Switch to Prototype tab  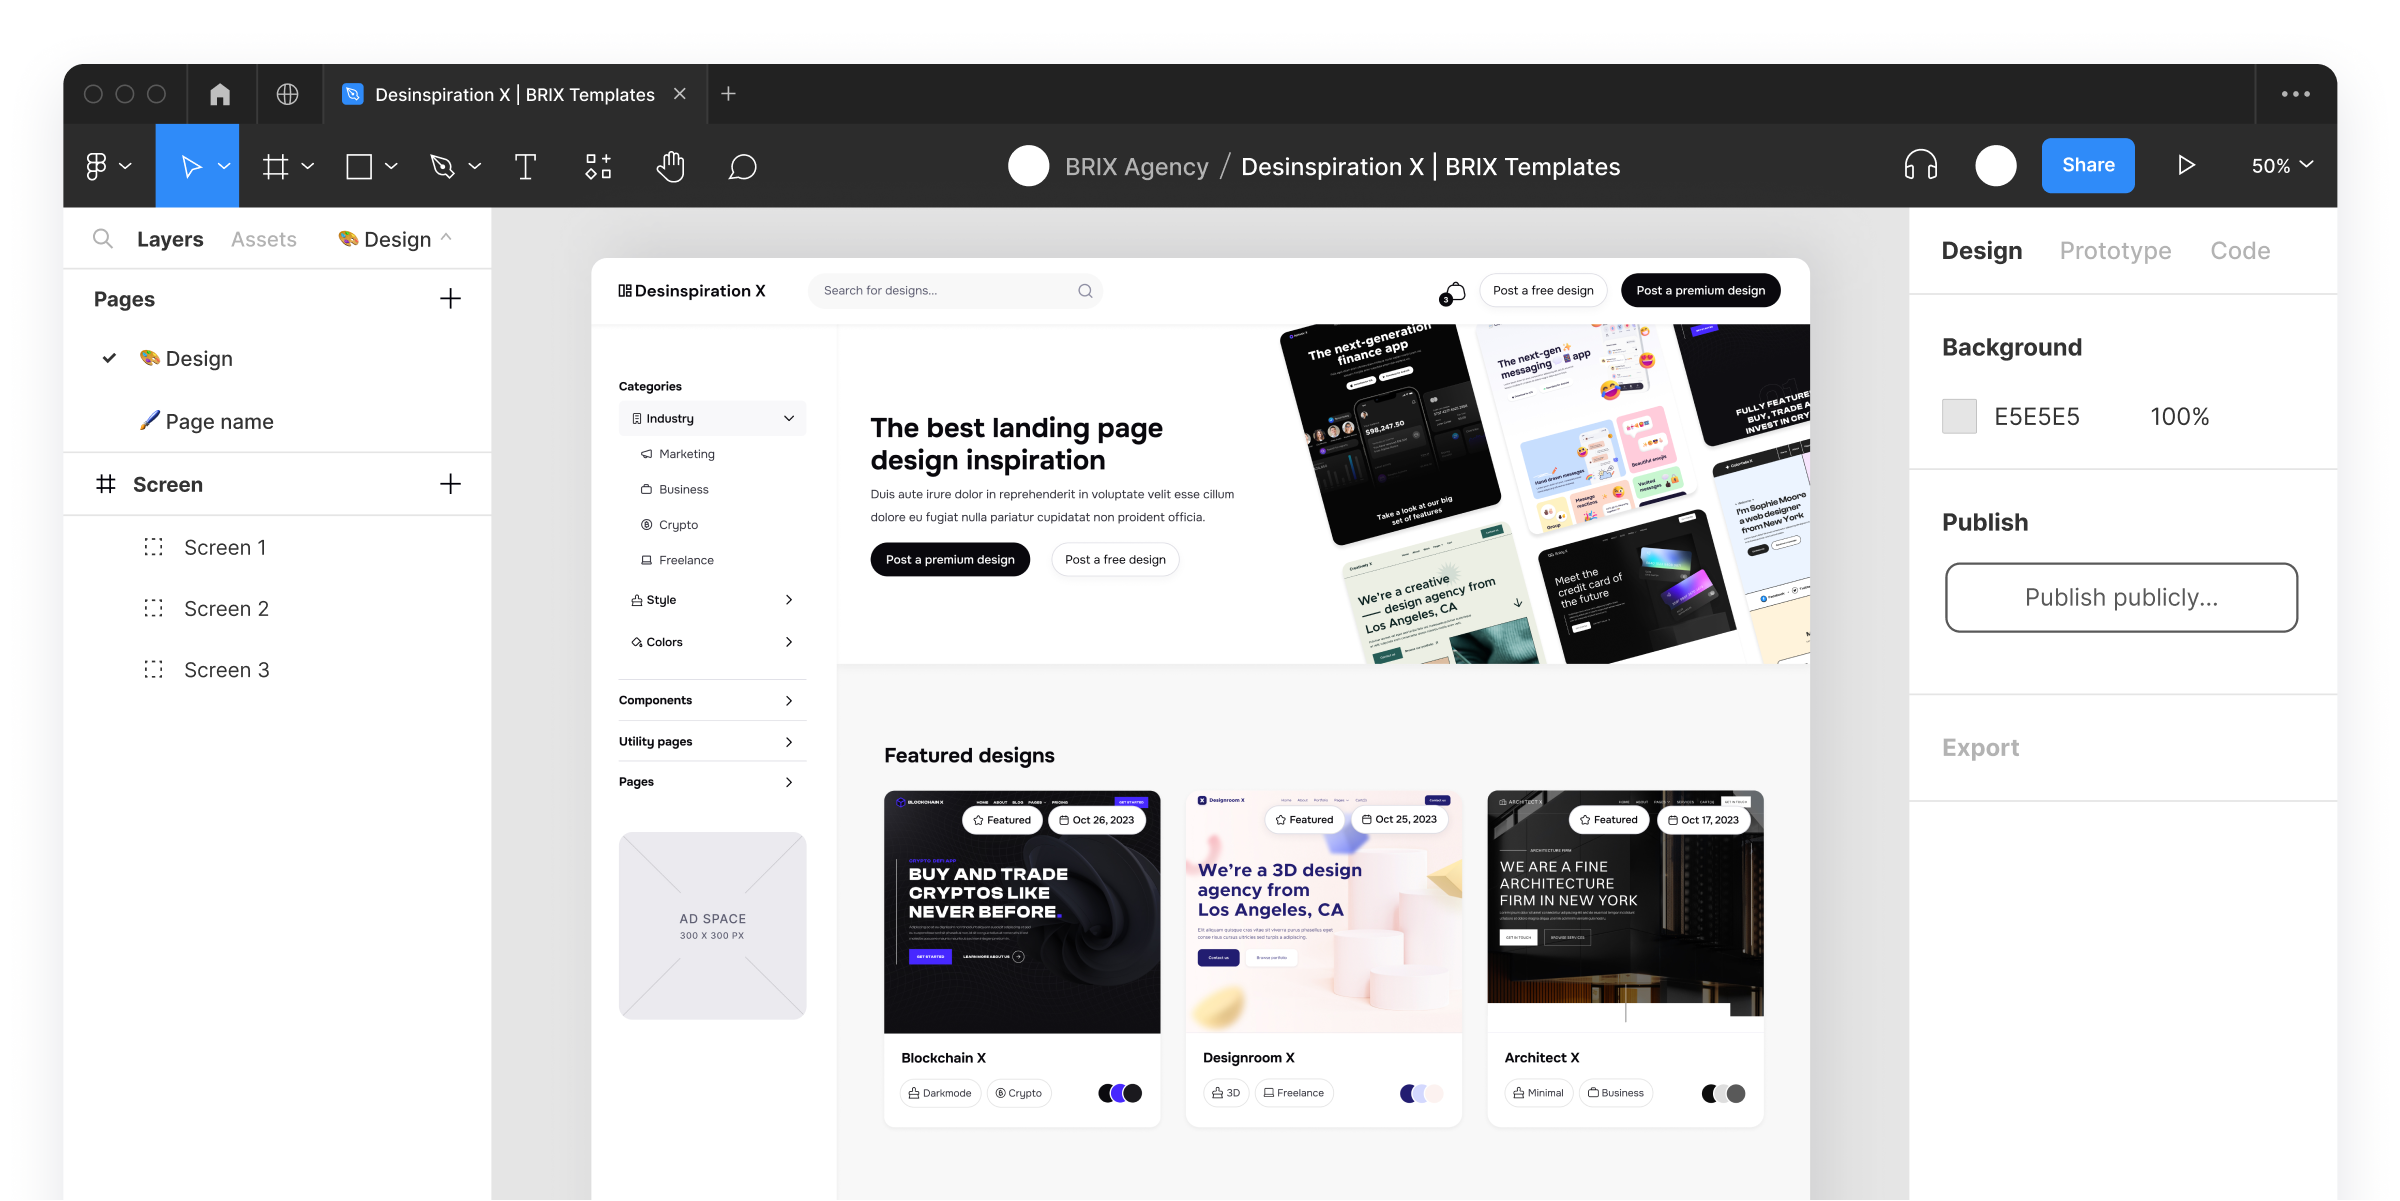point(2114,248)
